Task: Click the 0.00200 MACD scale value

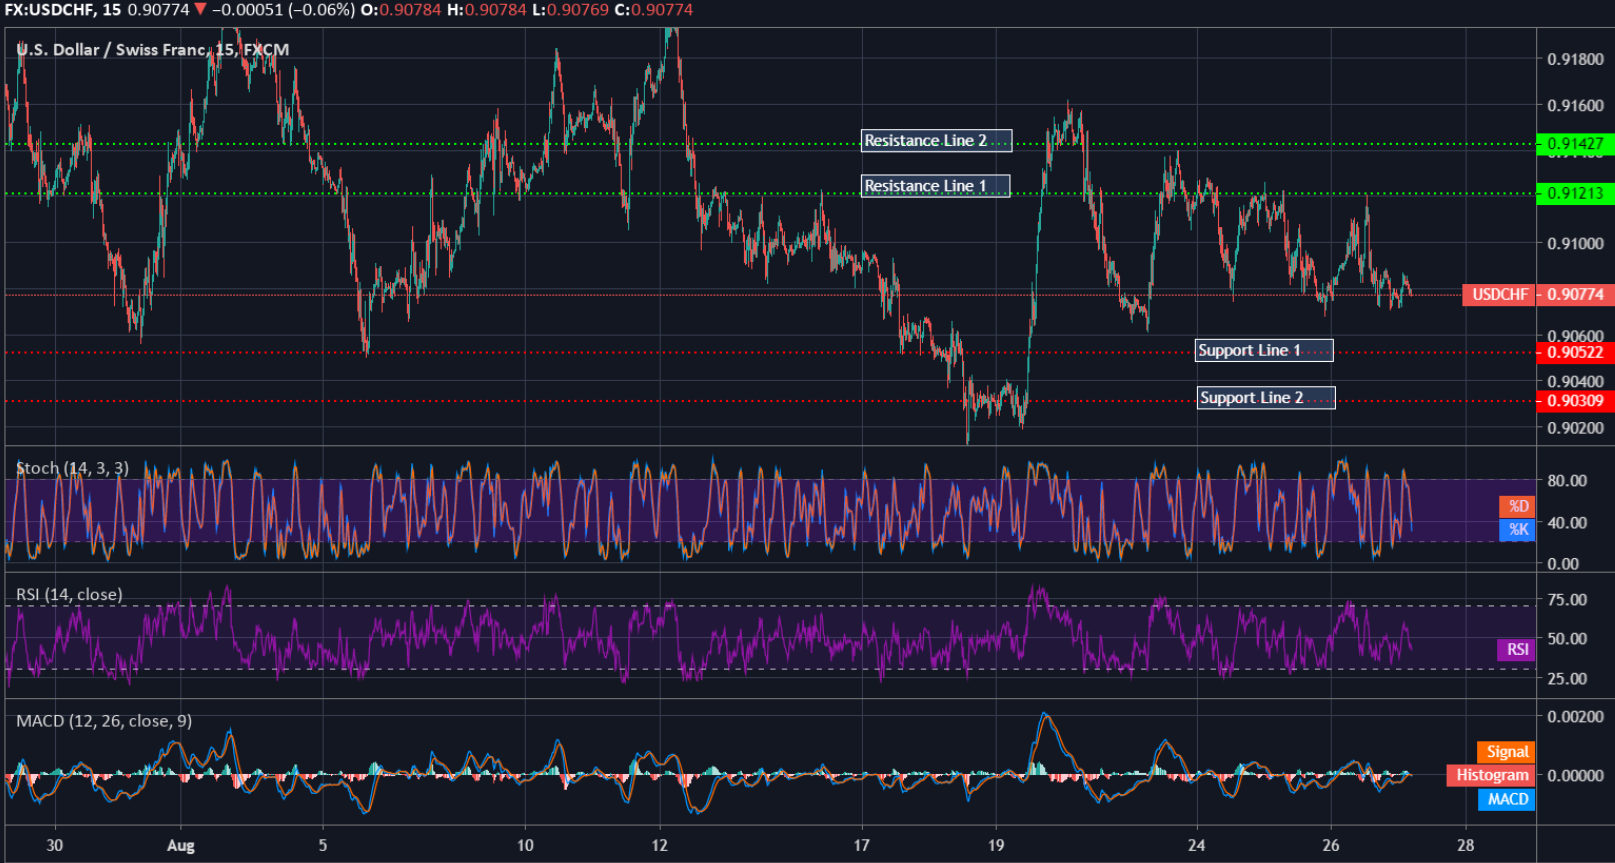Action: (1575, 717)
